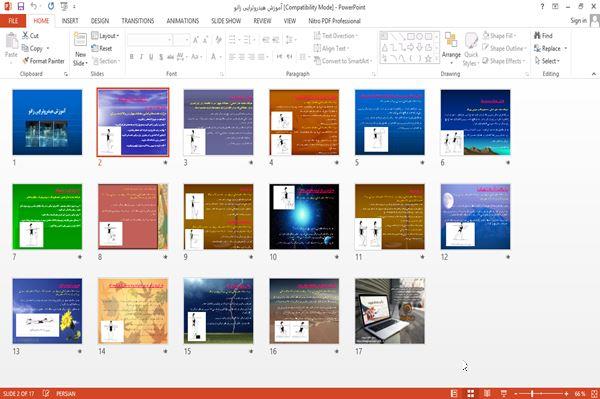Open the Arrange tool in Drawing group
The width and height of the screenshot is (600, 399).
[x=451, y=49]
